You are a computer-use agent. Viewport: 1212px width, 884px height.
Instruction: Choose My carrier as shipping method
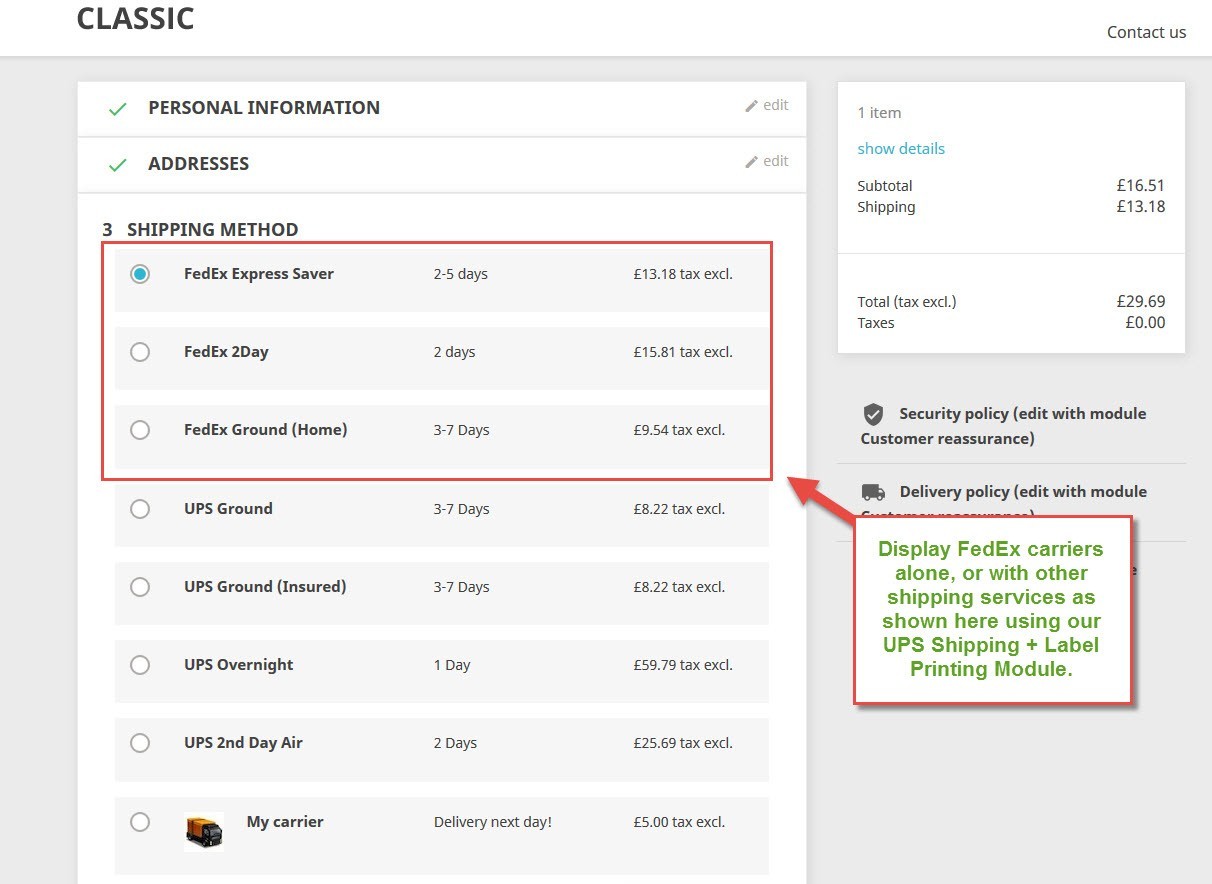[140, 822]
